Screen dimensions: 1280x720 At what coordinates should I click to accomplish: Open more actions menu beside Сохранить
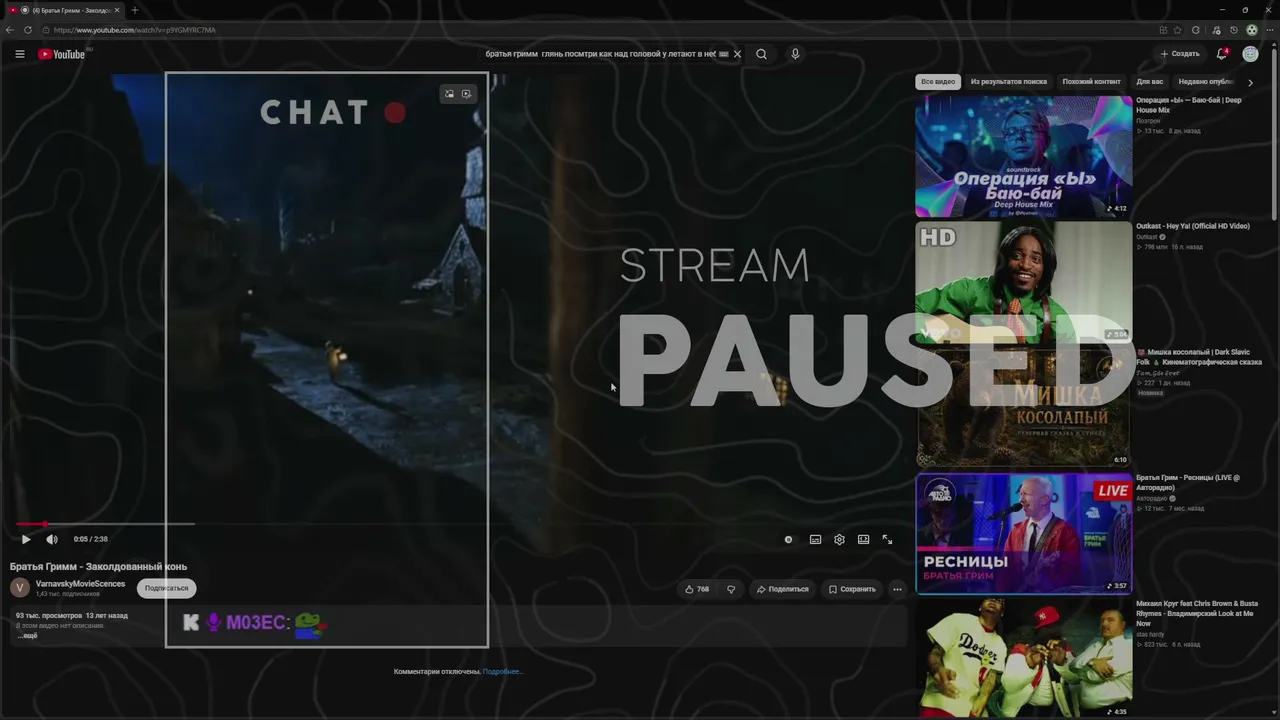(x=897, y=589)
